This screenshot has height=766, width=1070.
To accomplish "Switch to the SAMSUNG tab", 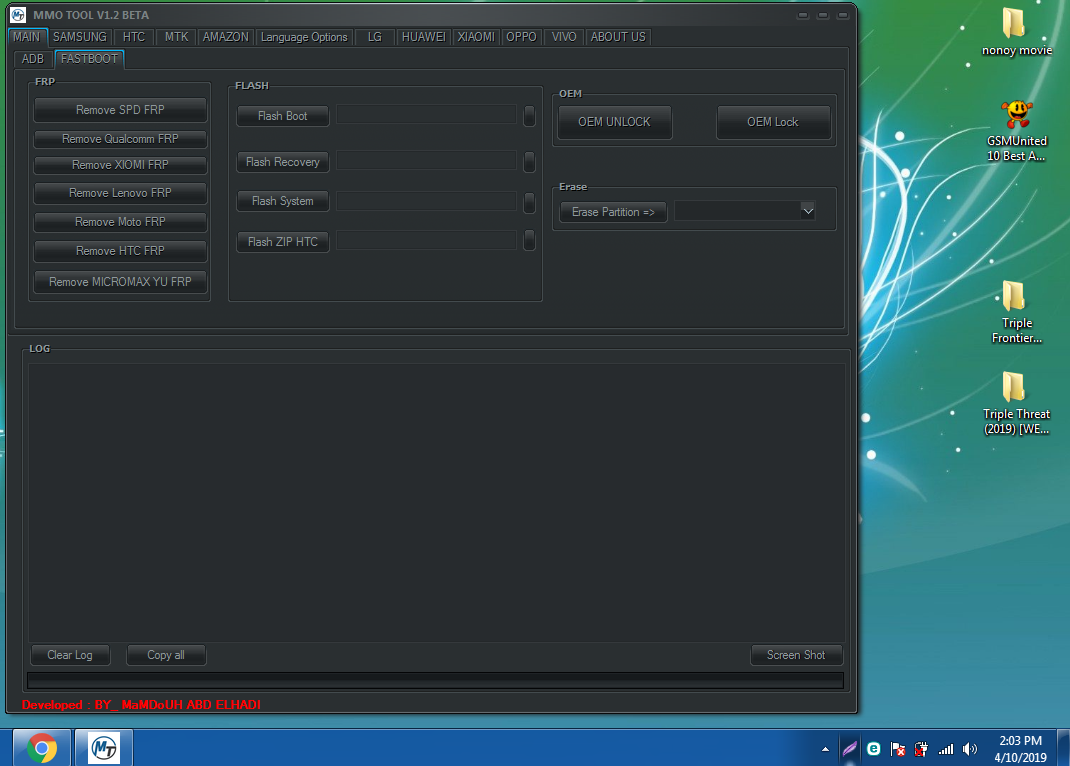I will coord(80,37).
